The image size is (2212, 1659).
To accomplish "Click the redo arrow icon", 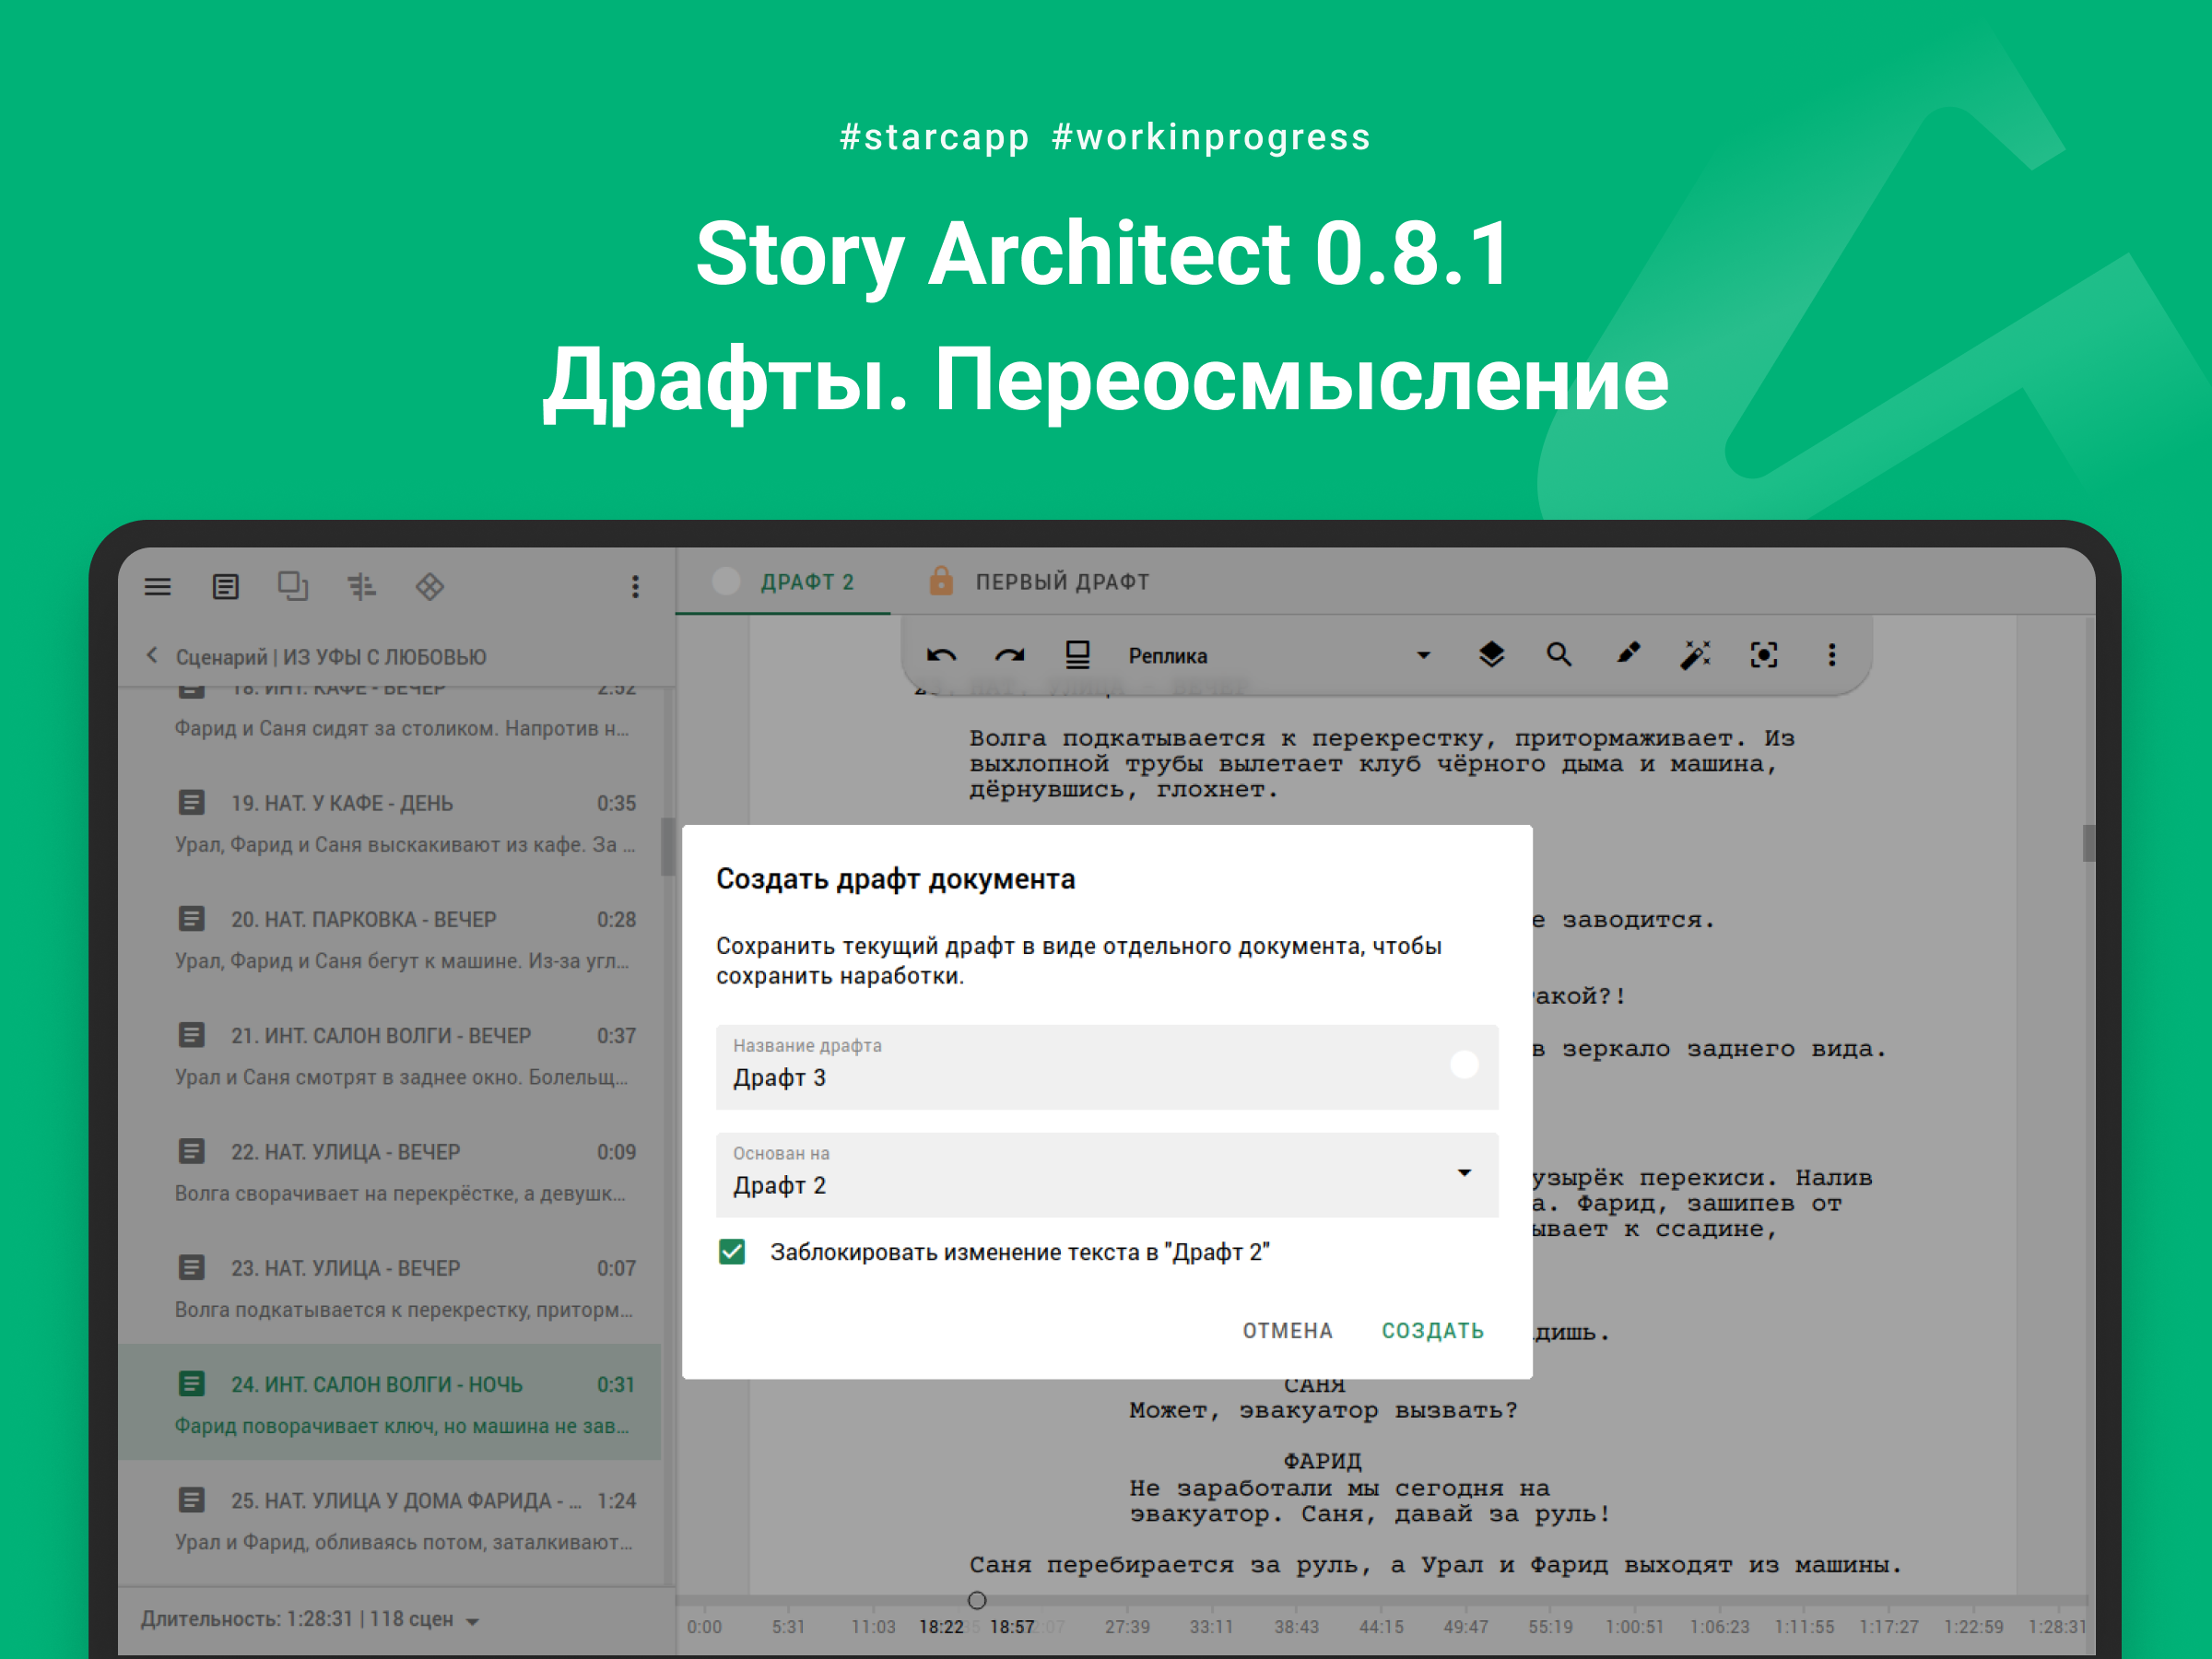I will tap(1009, 656).
